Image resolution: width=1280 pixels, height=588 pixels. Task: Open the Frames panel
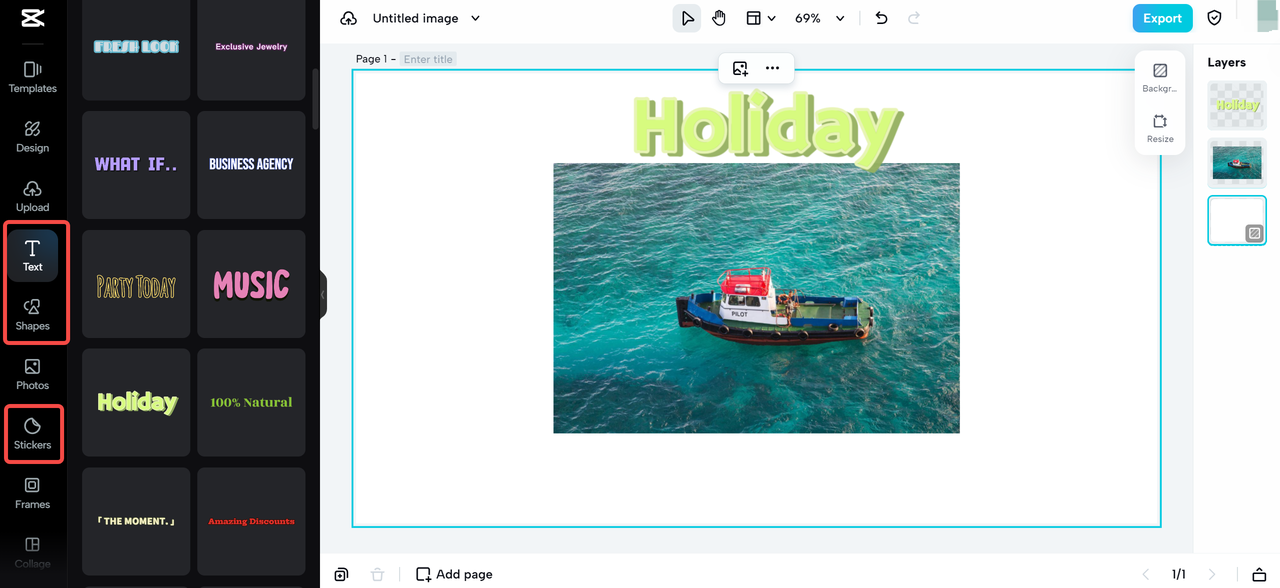(x=33, y=493)
